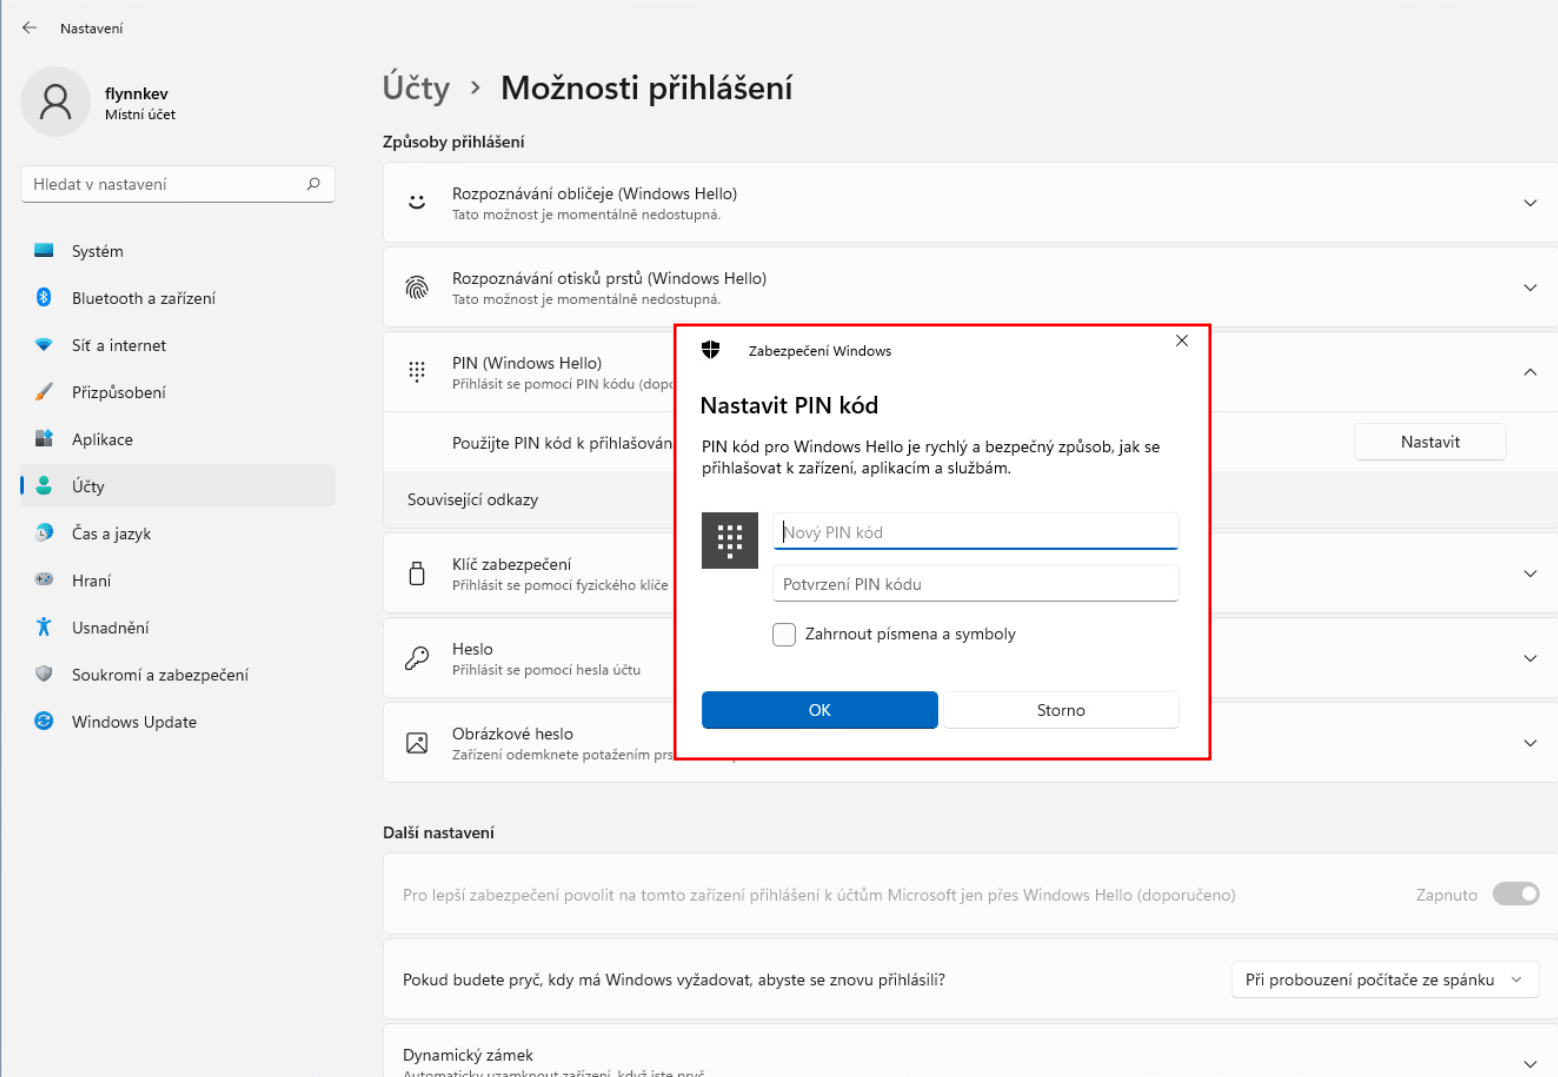Toggle the Windows Hello Zapnuto switch
The height and width of the screenshot is (1077, 1558).
1515,894
